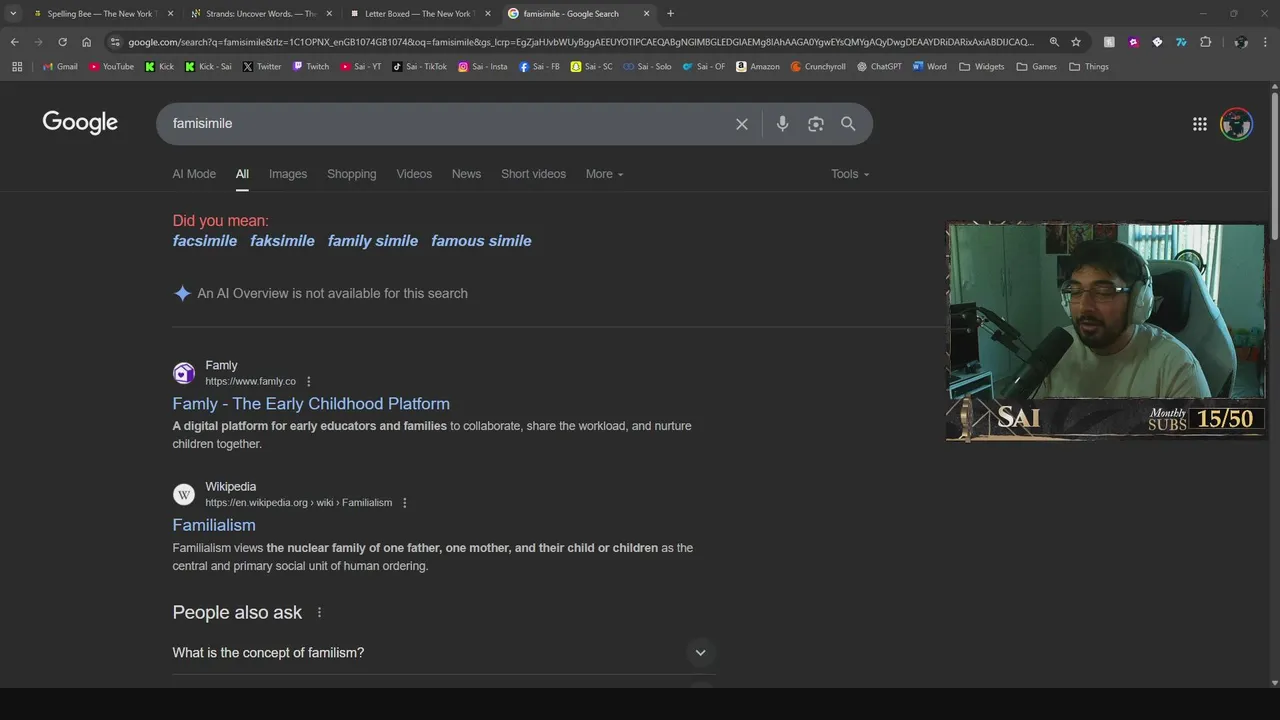This screenshot has width=1280, height=720.
Task: Open 'Famly - The Early Childhood Platform' link
Action: tap(311, 404)
